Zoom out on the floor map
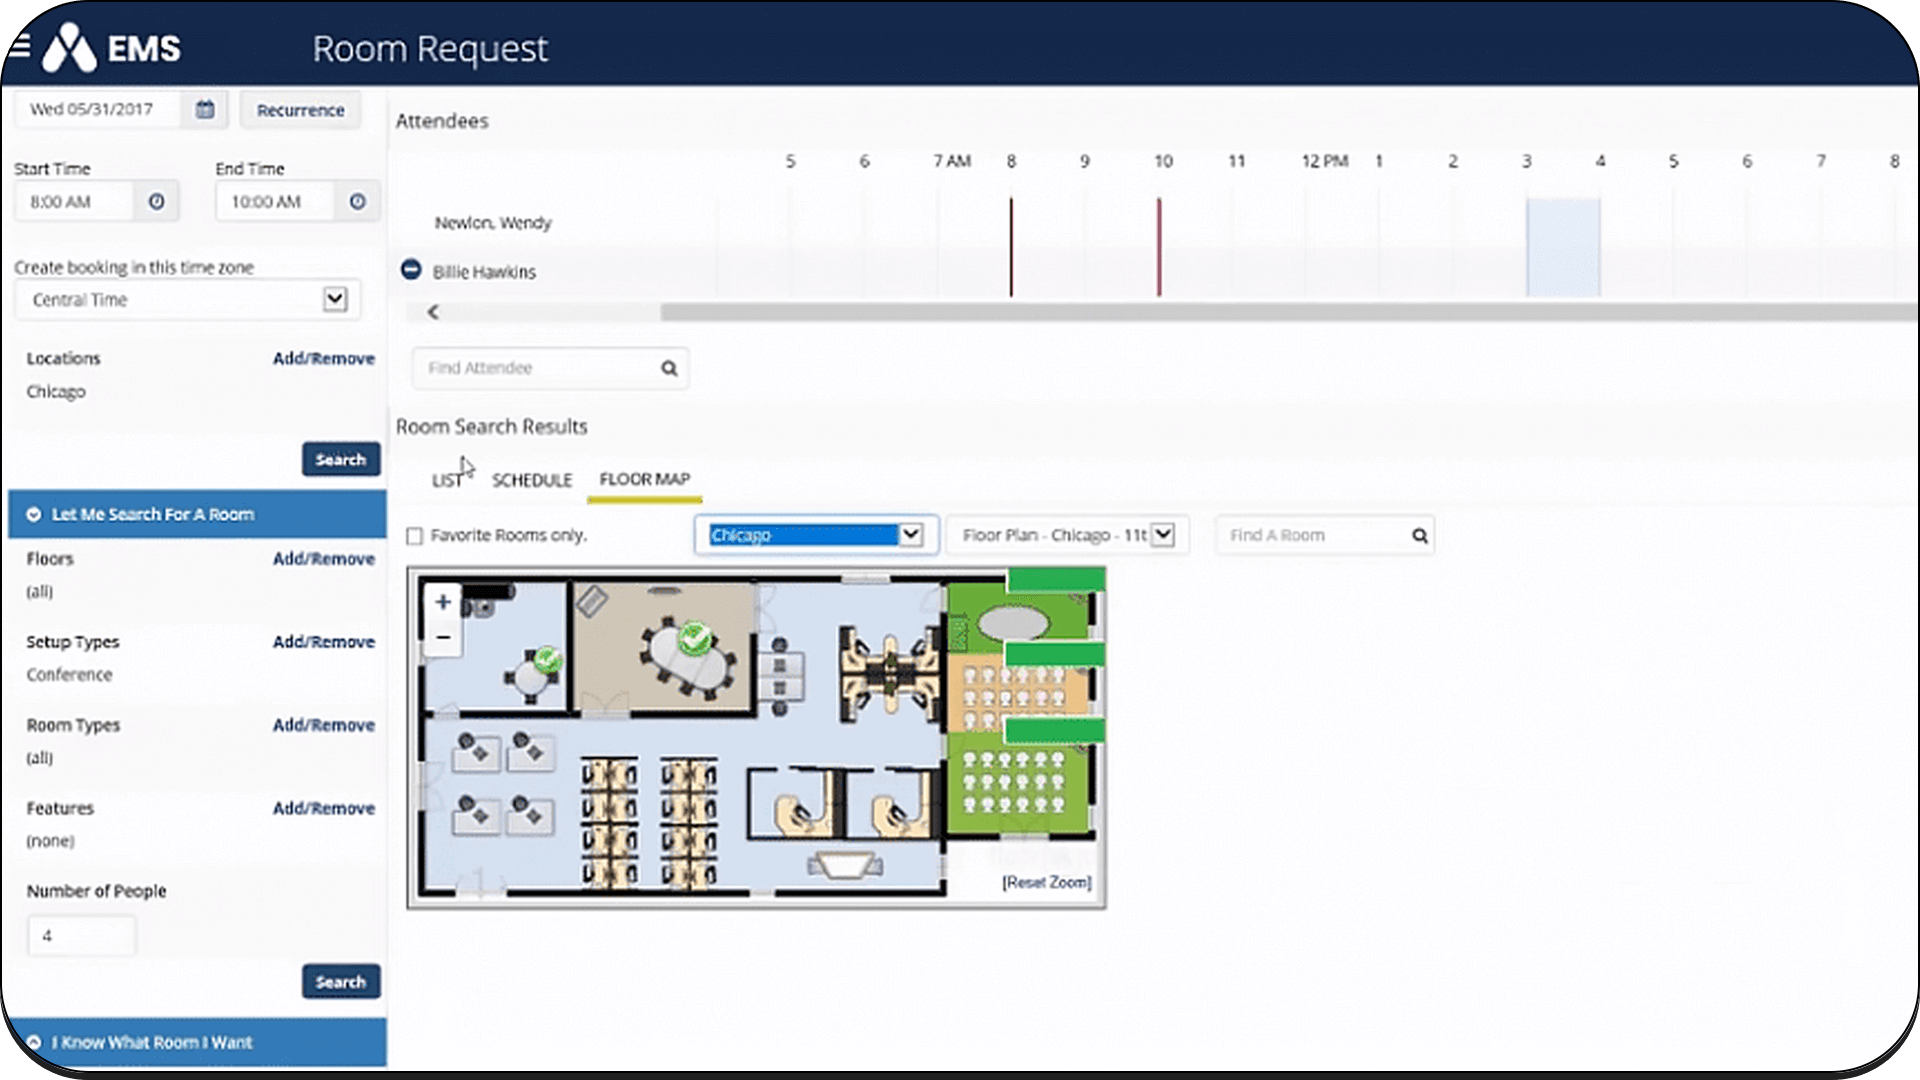Viewport: 1920px width, 1080px height. tap(442, 636)
